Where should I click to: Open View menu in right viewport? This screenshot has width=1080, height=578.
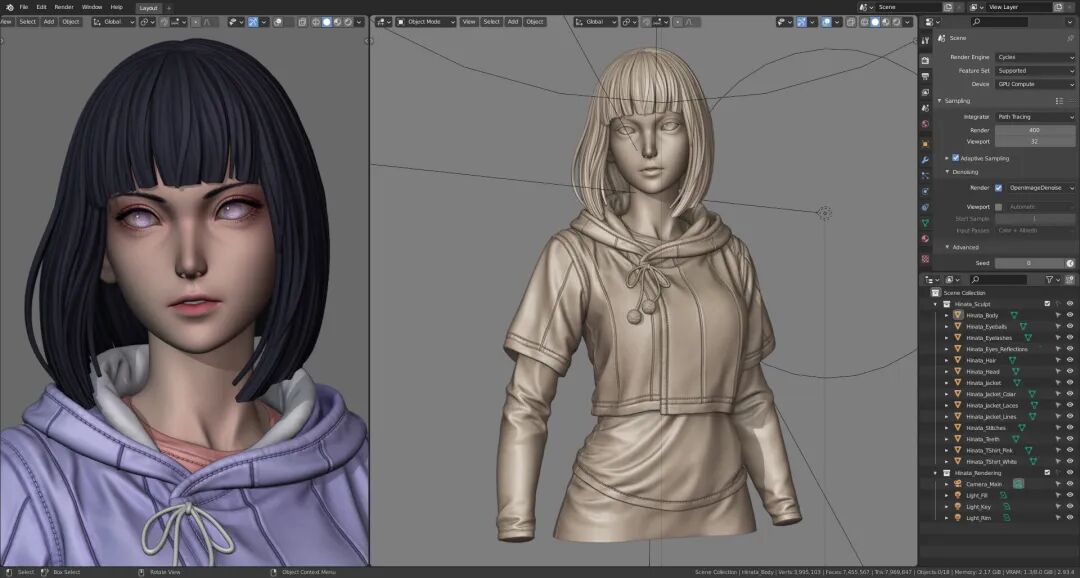click(x=468, y=22)
